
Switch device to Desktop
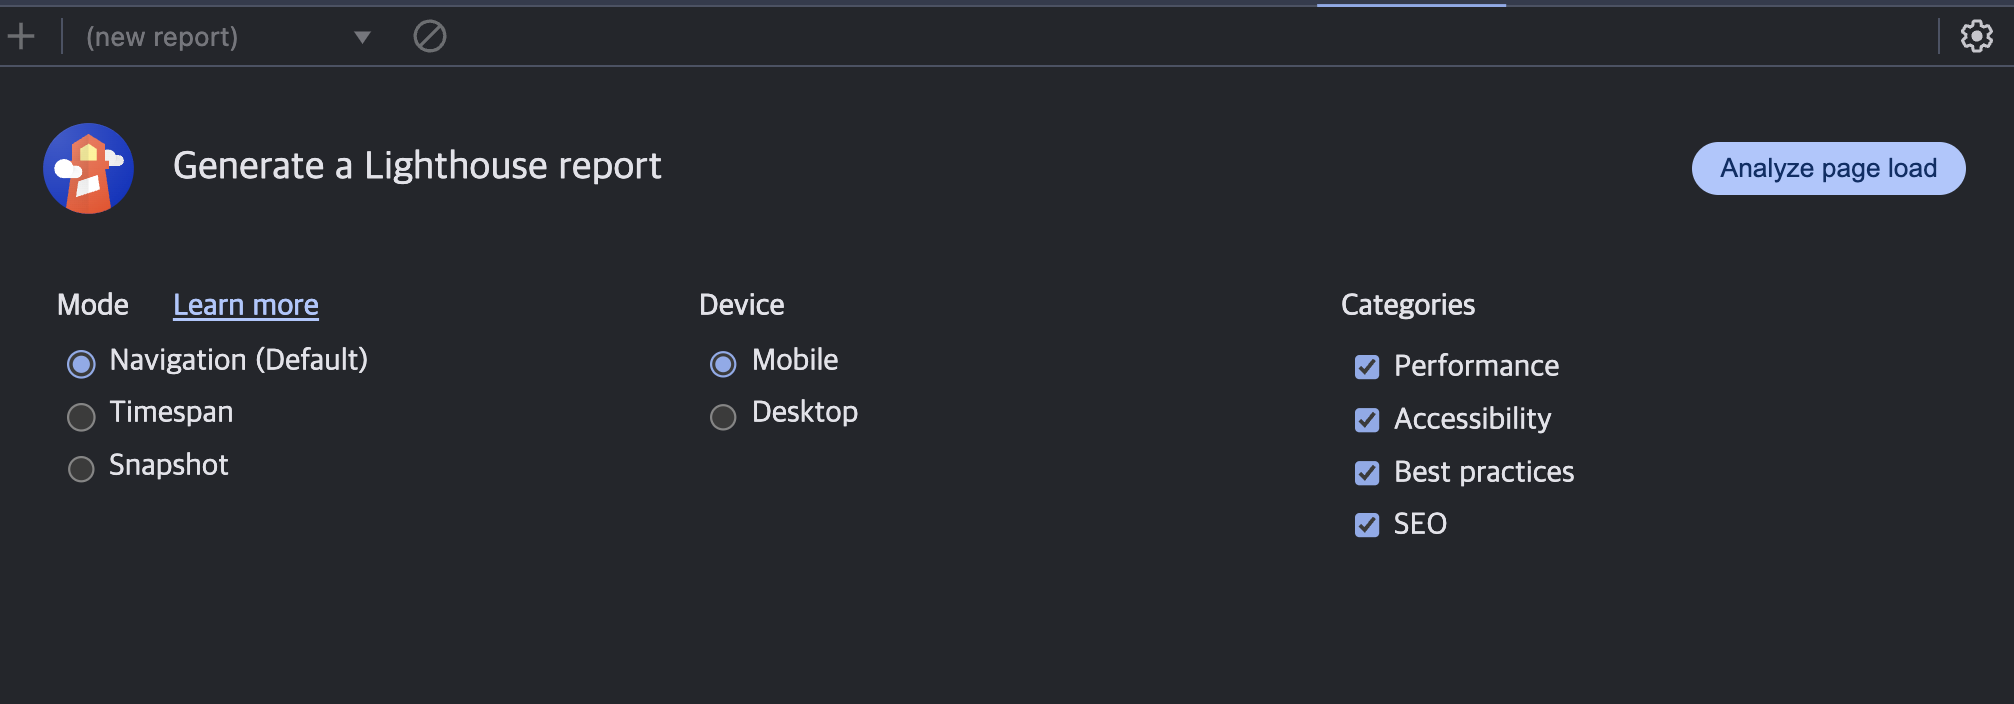(723, 417)
